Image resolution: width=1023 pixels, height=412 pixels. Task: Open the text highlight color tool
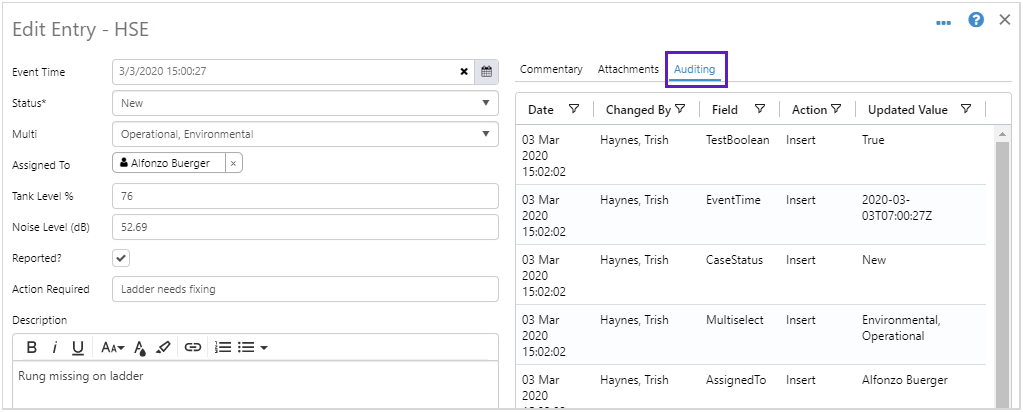point(140,348)
